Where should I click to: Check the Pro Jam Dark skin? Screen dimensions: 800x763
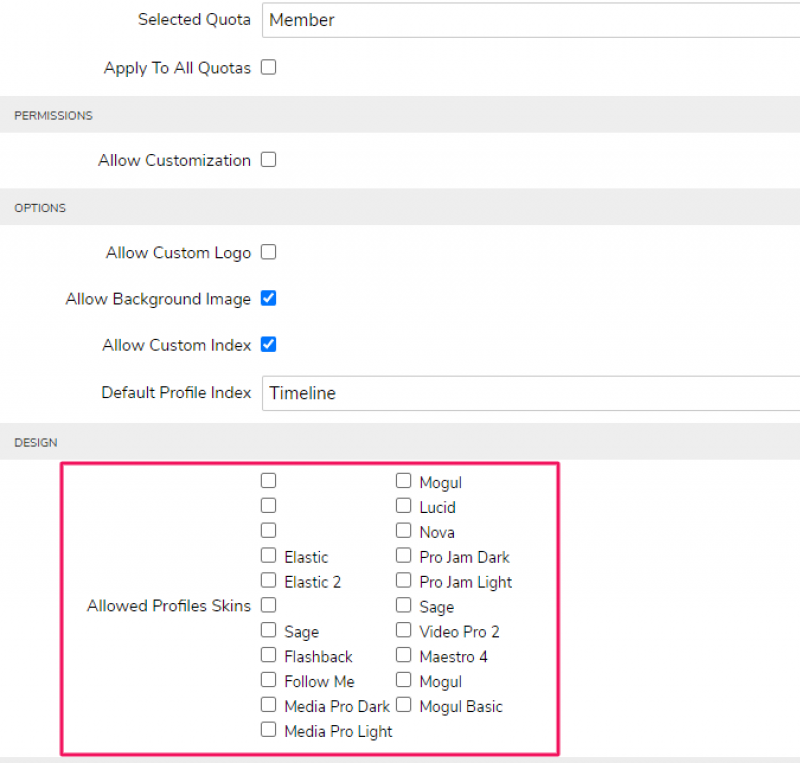[403, 556]
